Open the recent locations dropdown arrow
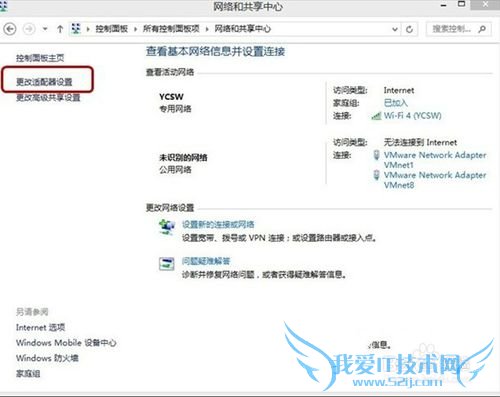This screenshot has height=397, width=500. (45, 29)
